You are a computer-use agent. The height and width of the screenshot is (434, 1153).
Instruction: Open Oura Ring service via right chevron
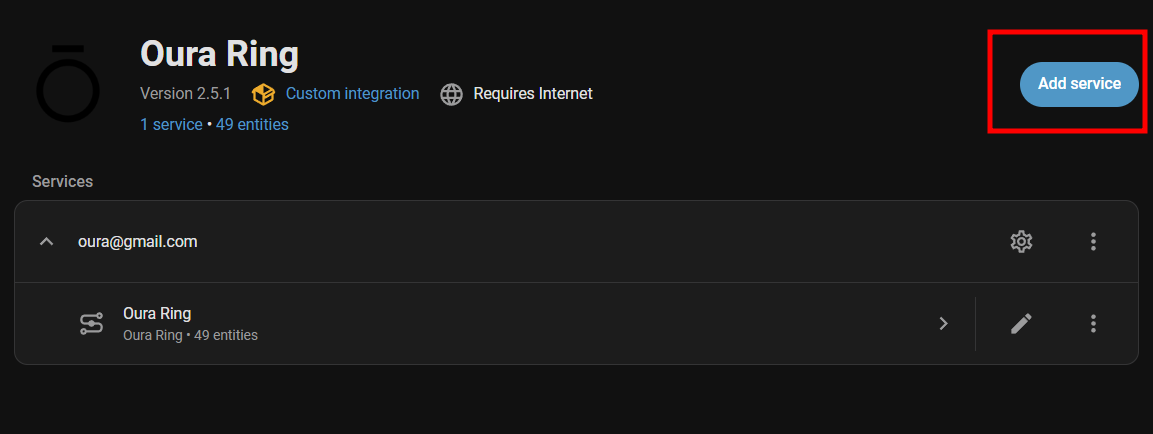click(943, 323)
